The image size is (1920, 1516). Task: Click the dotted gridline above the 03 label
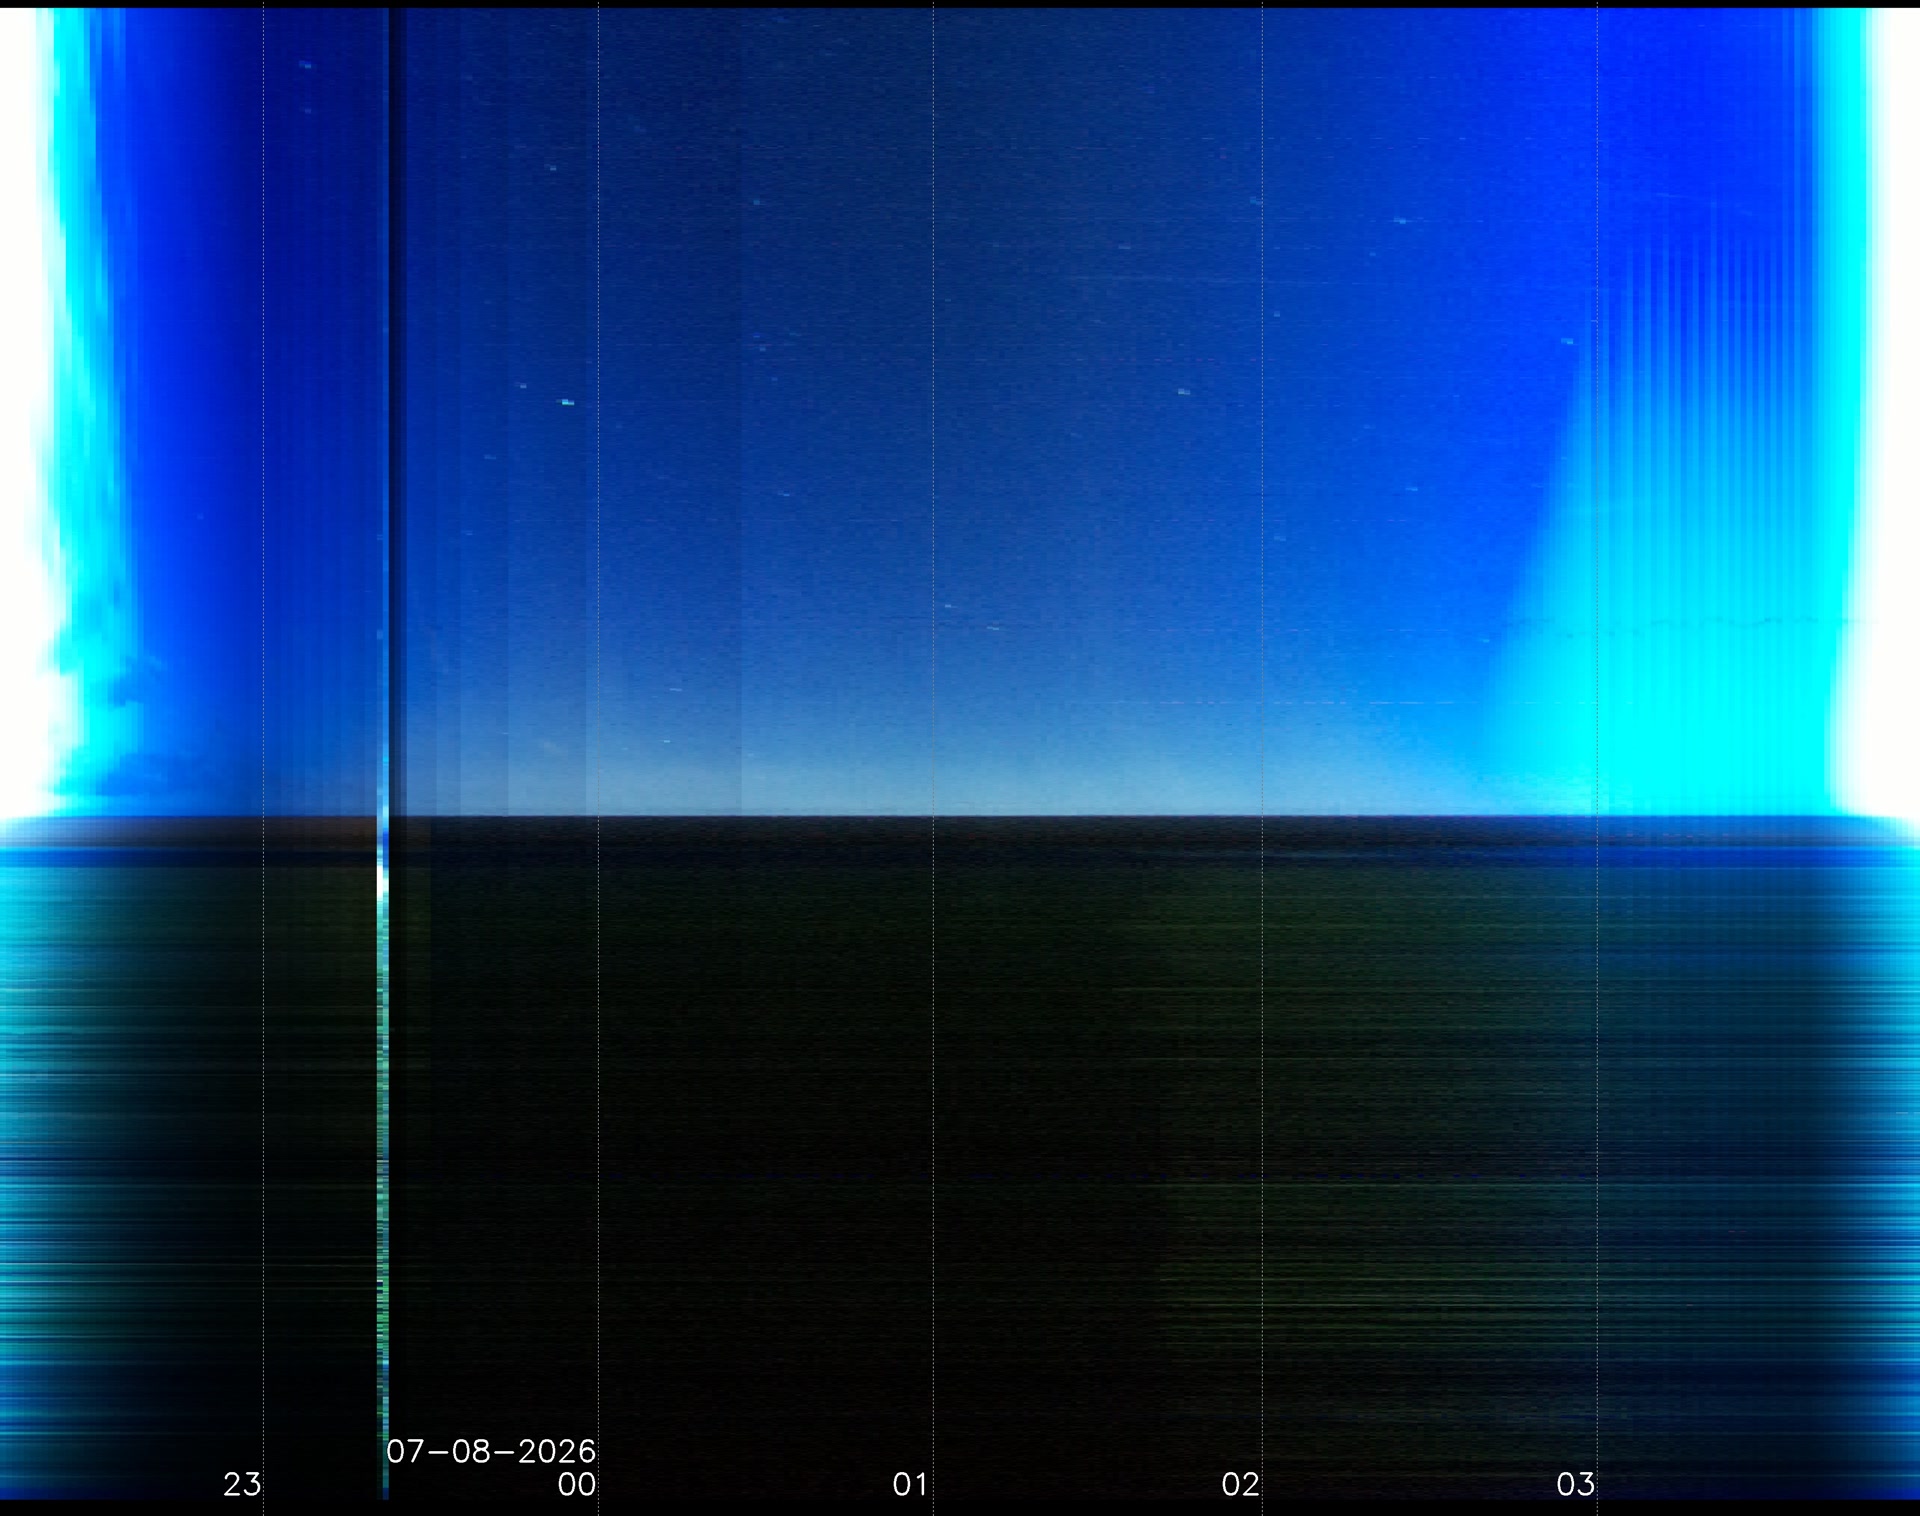(1597, 740)
